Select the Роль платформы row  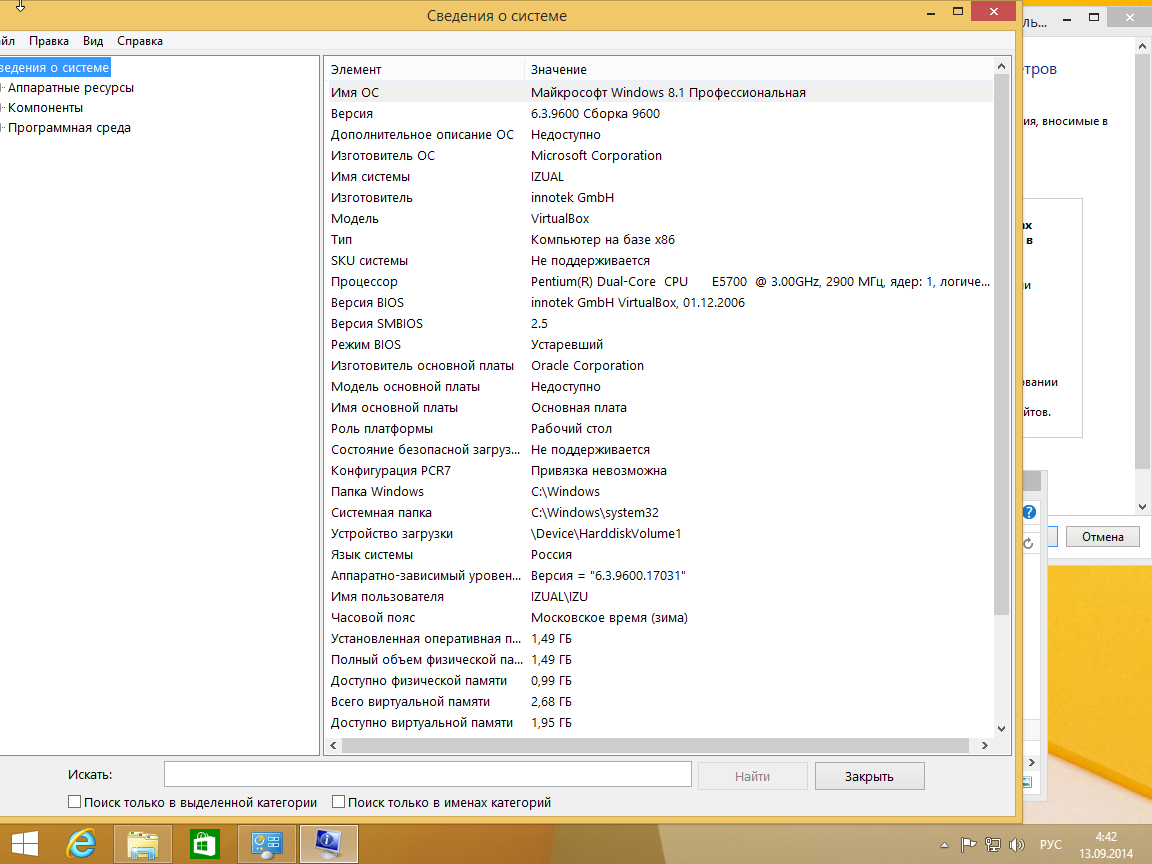click(658, 429)
